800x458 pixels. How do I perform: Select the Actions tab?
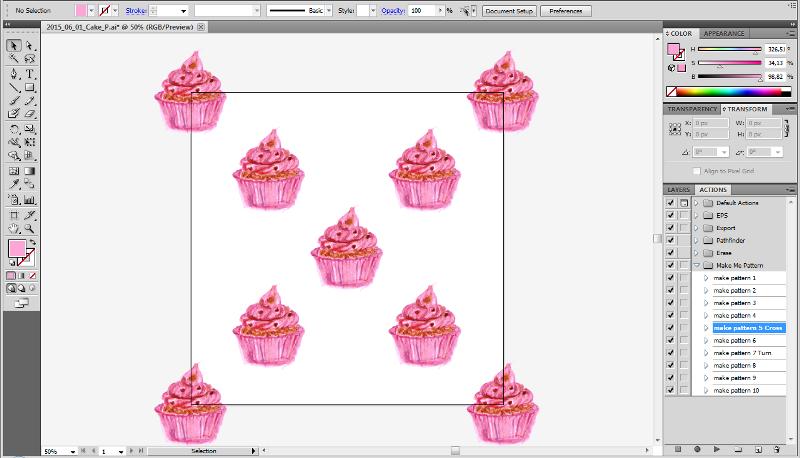pyautogui.click(x=713, y=190)
